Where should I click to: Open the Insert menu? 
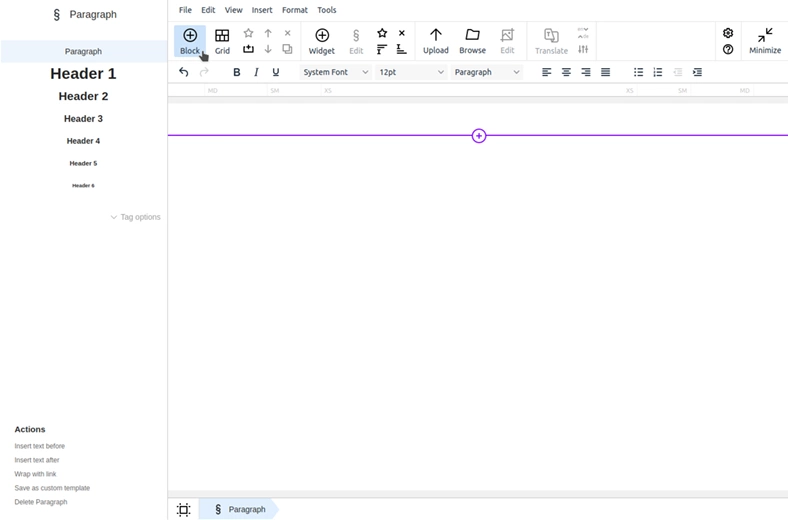(x=262, y=10)
